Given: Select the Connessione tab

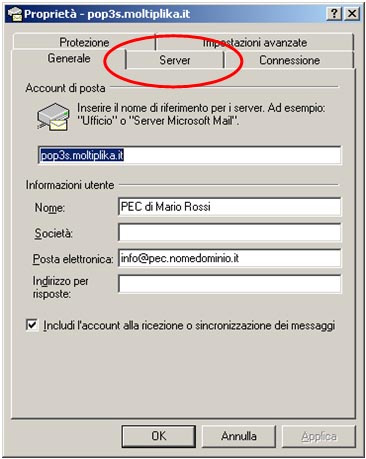Looking at the screenshot, I should click(289, 60).
